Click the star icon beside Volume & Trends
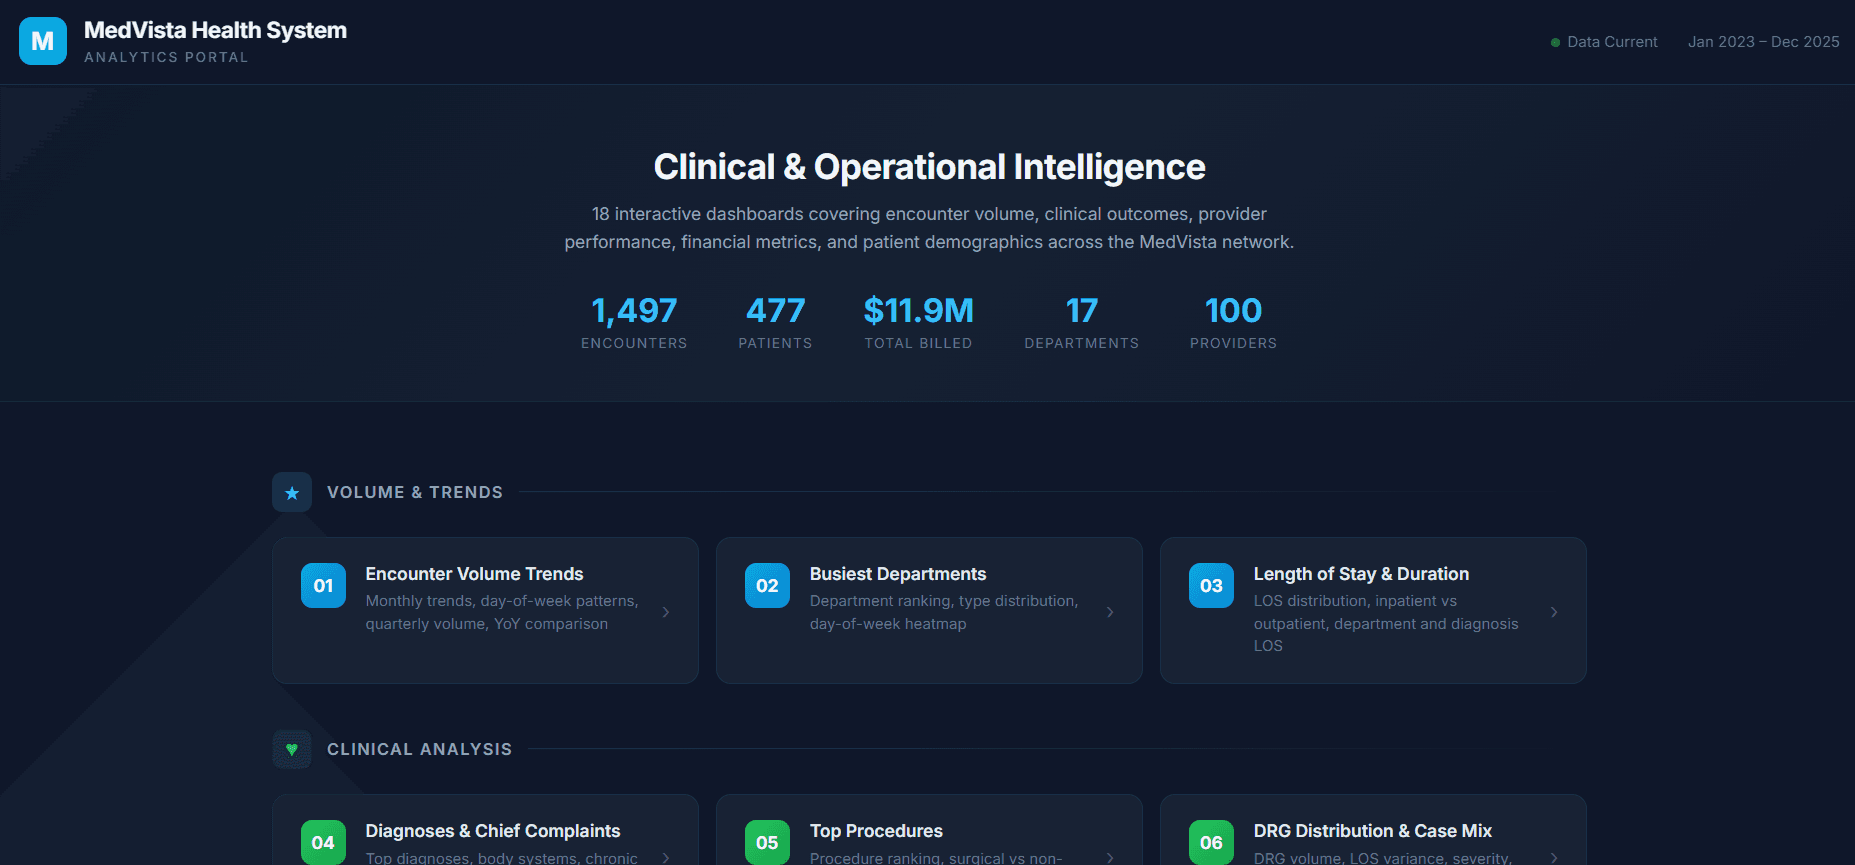 click(292, 492)
